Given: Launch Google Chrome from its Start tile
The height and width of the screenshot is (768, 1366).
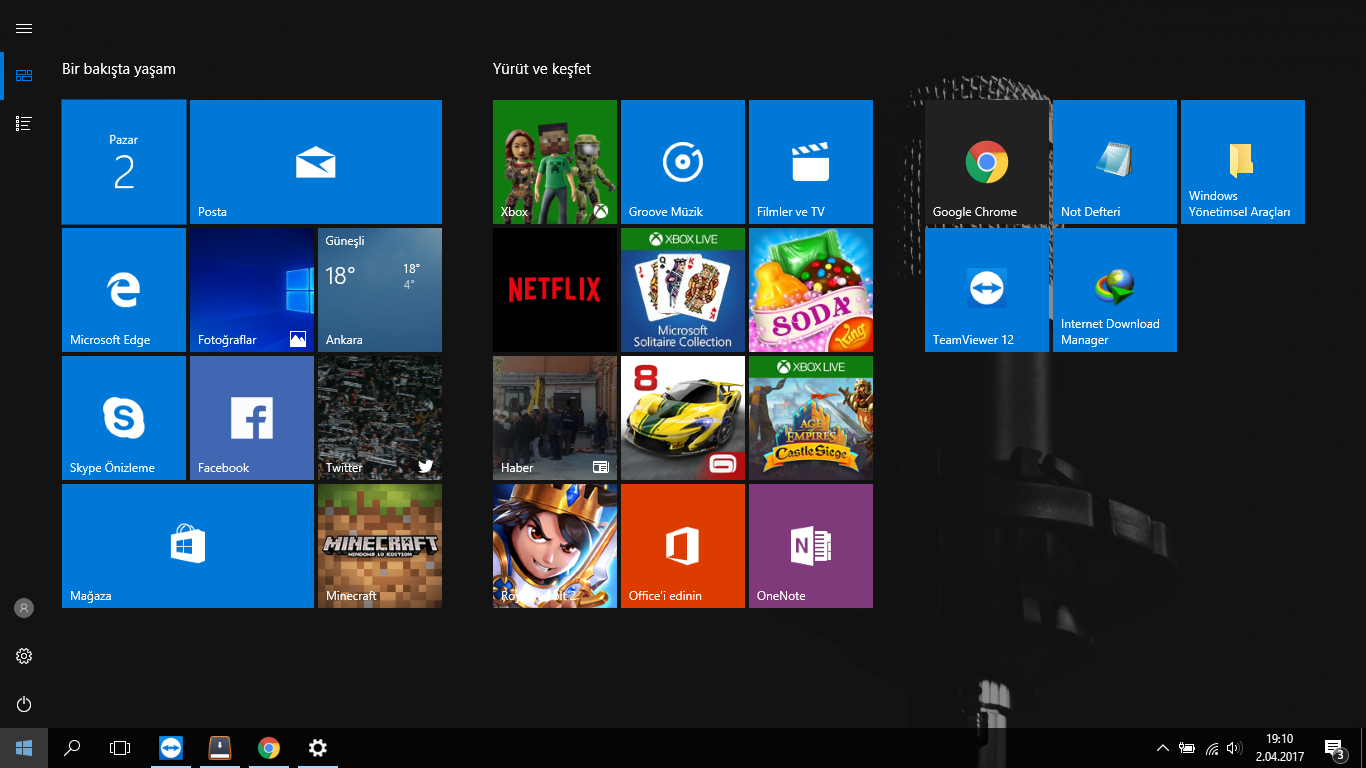Looking at the screenshot, I should (986, 162).
